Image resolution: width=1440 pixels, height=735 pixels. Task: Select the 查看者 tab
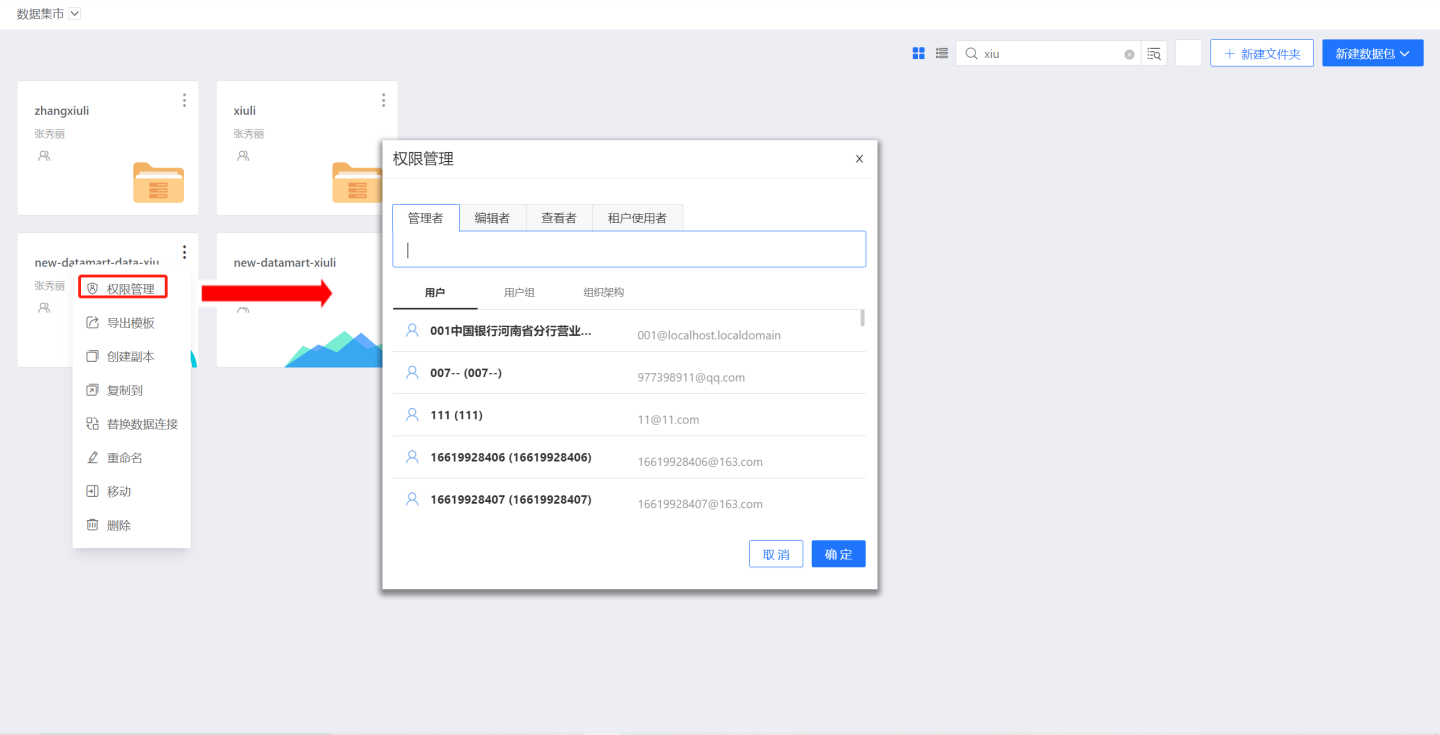pos(559,218)
